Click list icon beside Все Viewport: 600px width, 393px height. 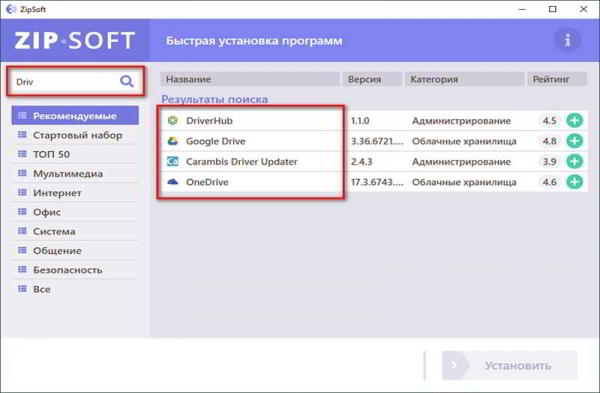click(x=22, y=289)
